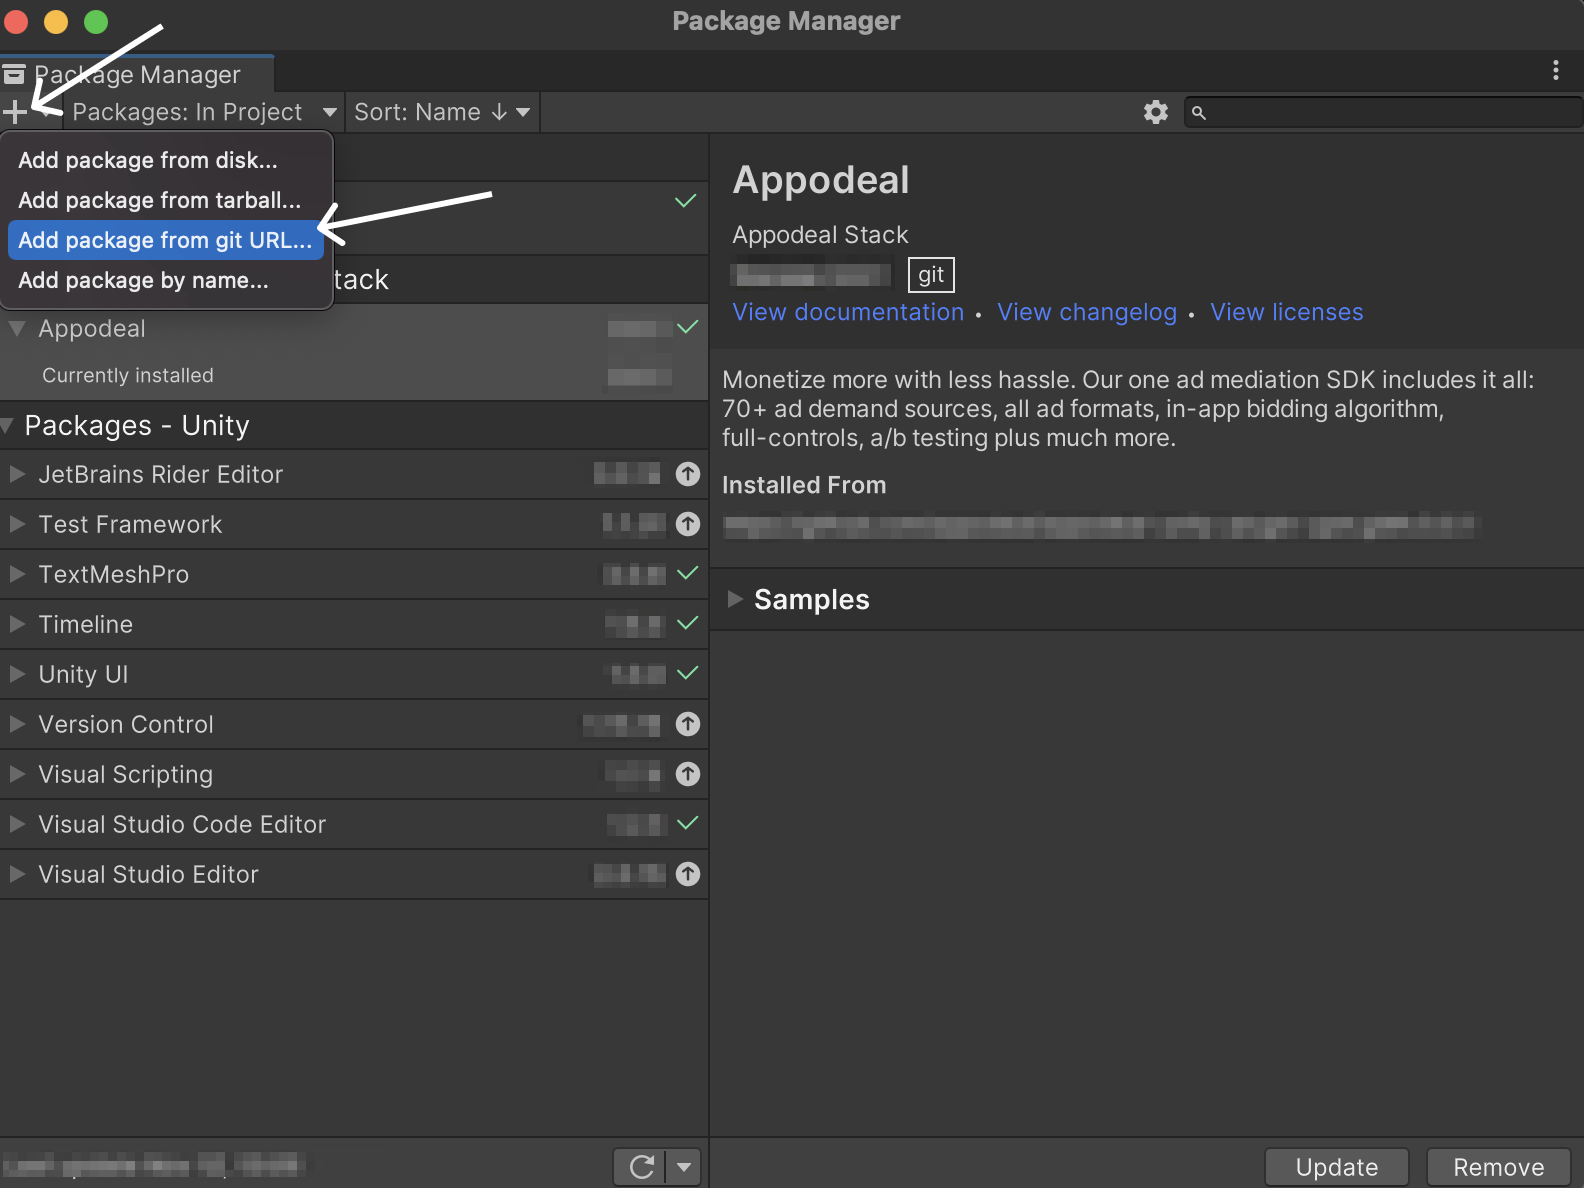The height and width of the screenshot is (1188, 1584).
Task: Click update arrow icon for Version Control
Action: coord(688,724)
